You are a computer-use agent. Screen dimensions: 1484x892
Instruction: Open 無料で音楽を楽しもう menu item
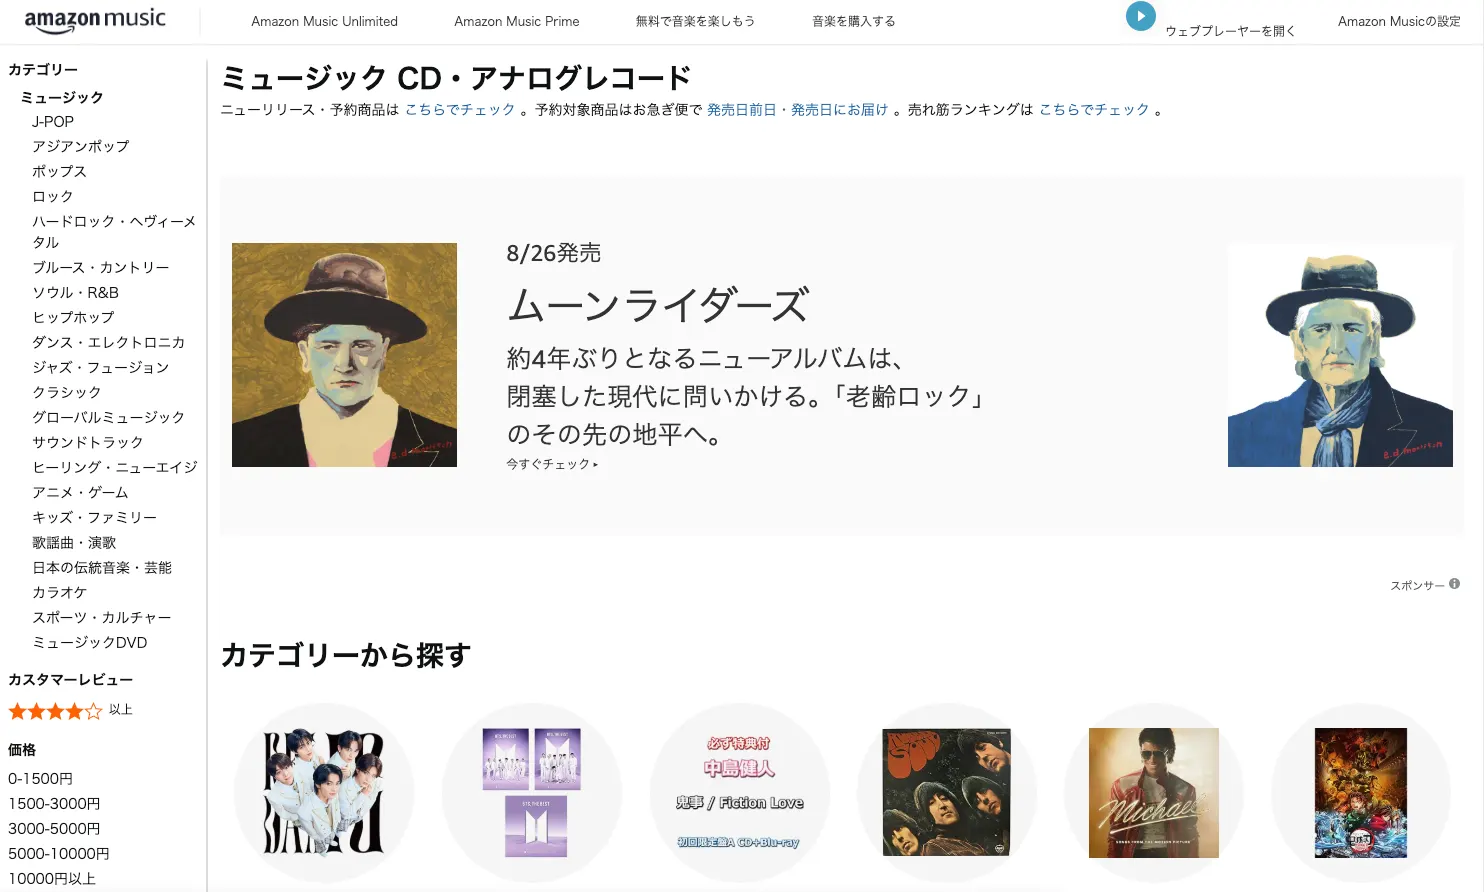pyautogui.click(x=695, y=21)
